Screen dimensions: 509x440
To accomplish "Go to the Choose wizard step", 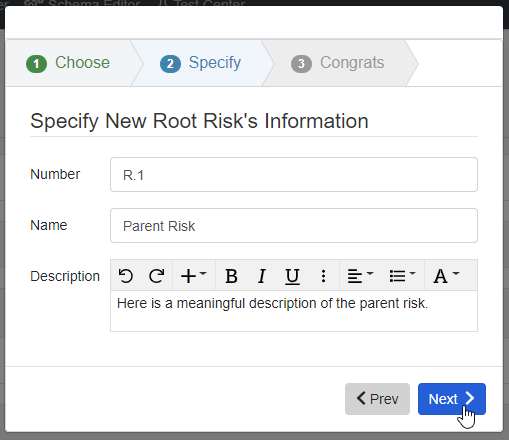I will point(68,63).
